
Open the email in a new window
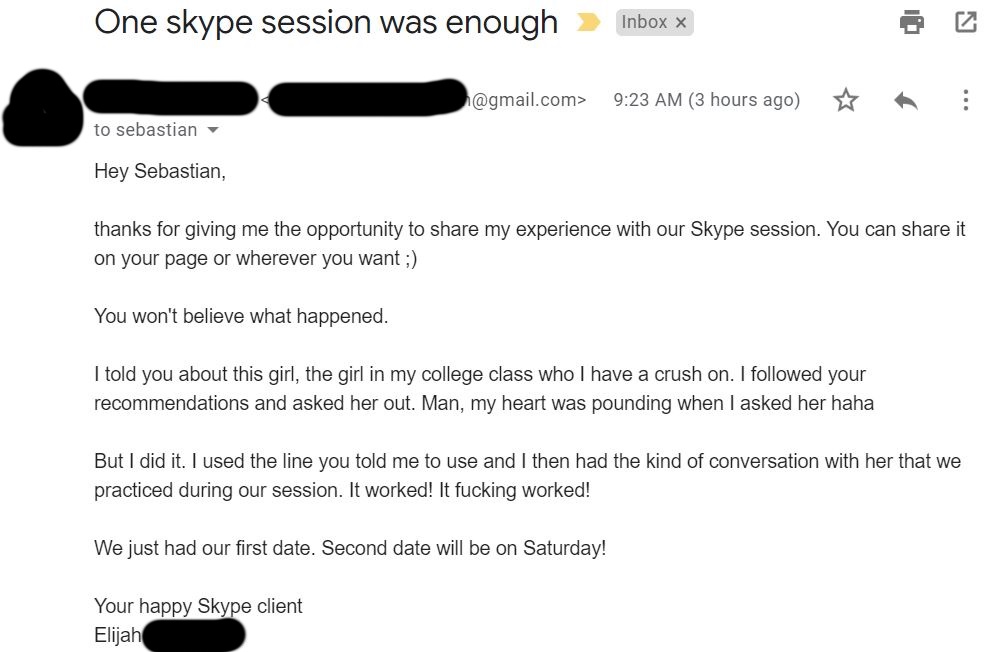click(x=966, y=22)
